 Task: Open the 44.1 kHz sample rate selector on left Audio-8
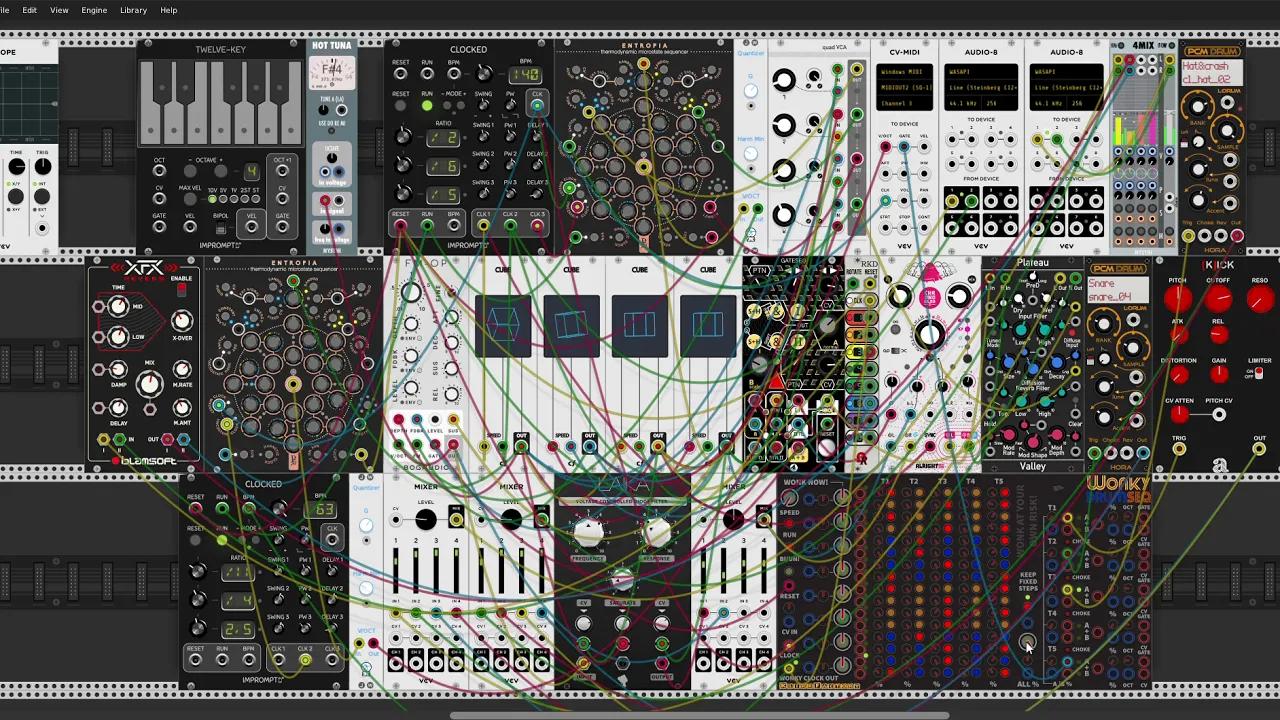[x=962, y=103]
